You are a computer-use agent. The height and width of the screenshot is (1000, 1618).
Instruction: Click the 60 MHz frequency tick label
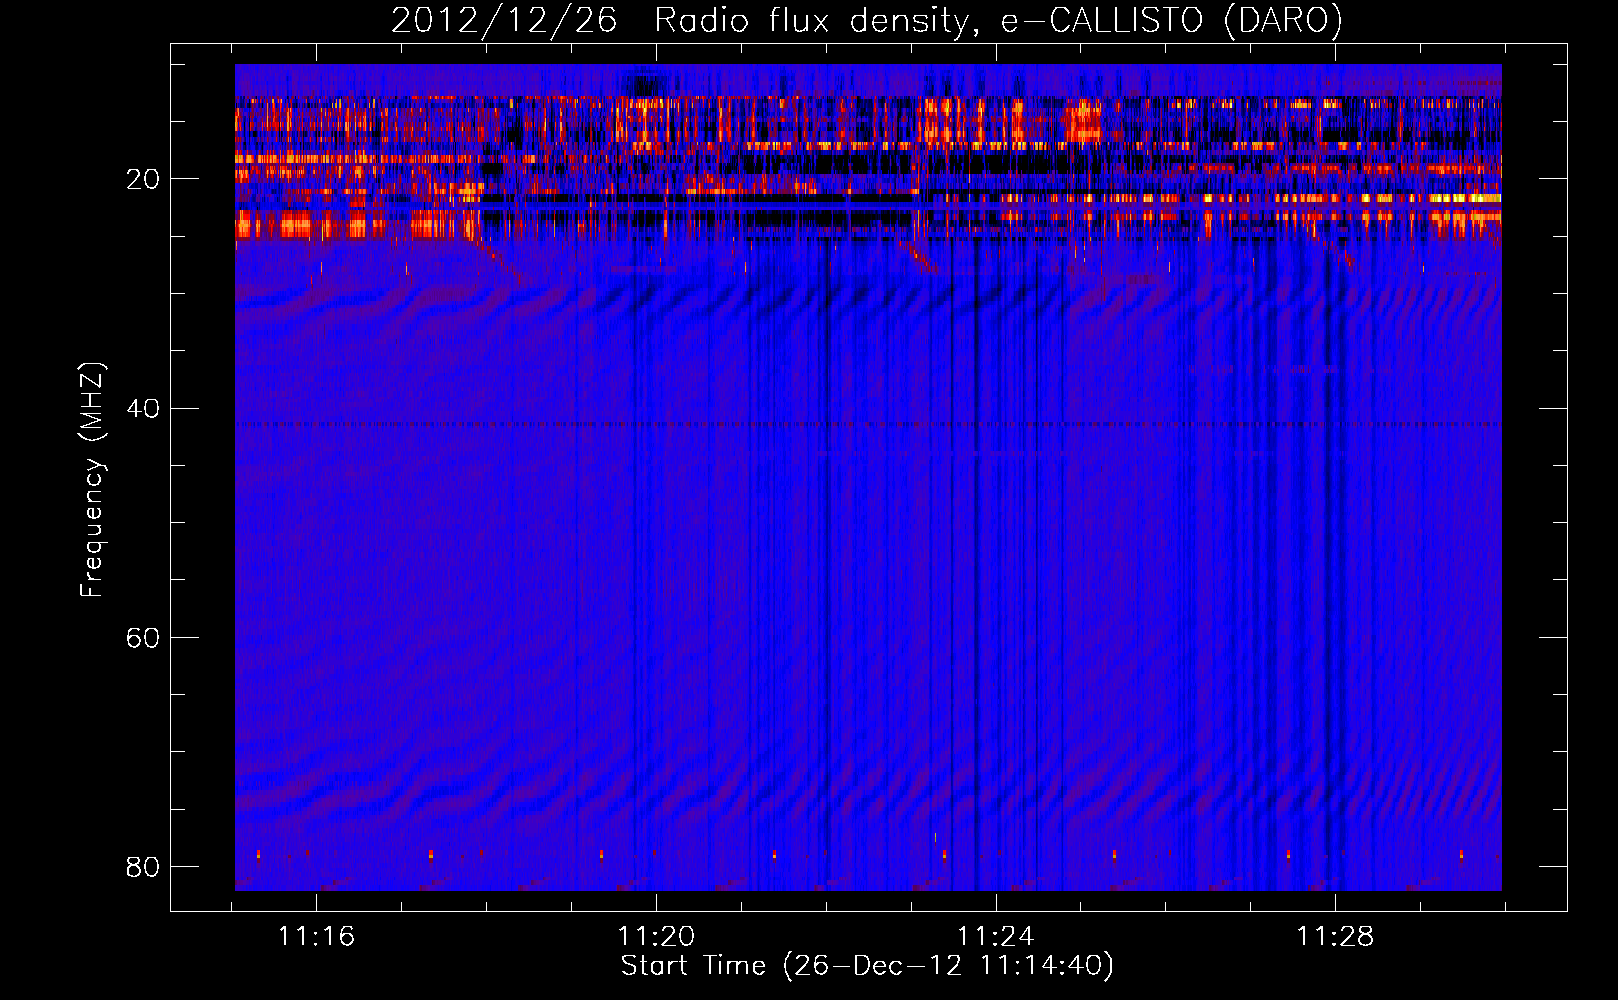[x=143, y=638]
